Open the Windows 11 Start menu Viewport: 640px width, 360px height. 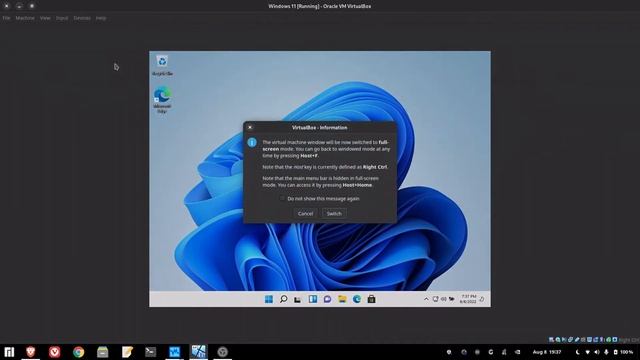[269, 299]
